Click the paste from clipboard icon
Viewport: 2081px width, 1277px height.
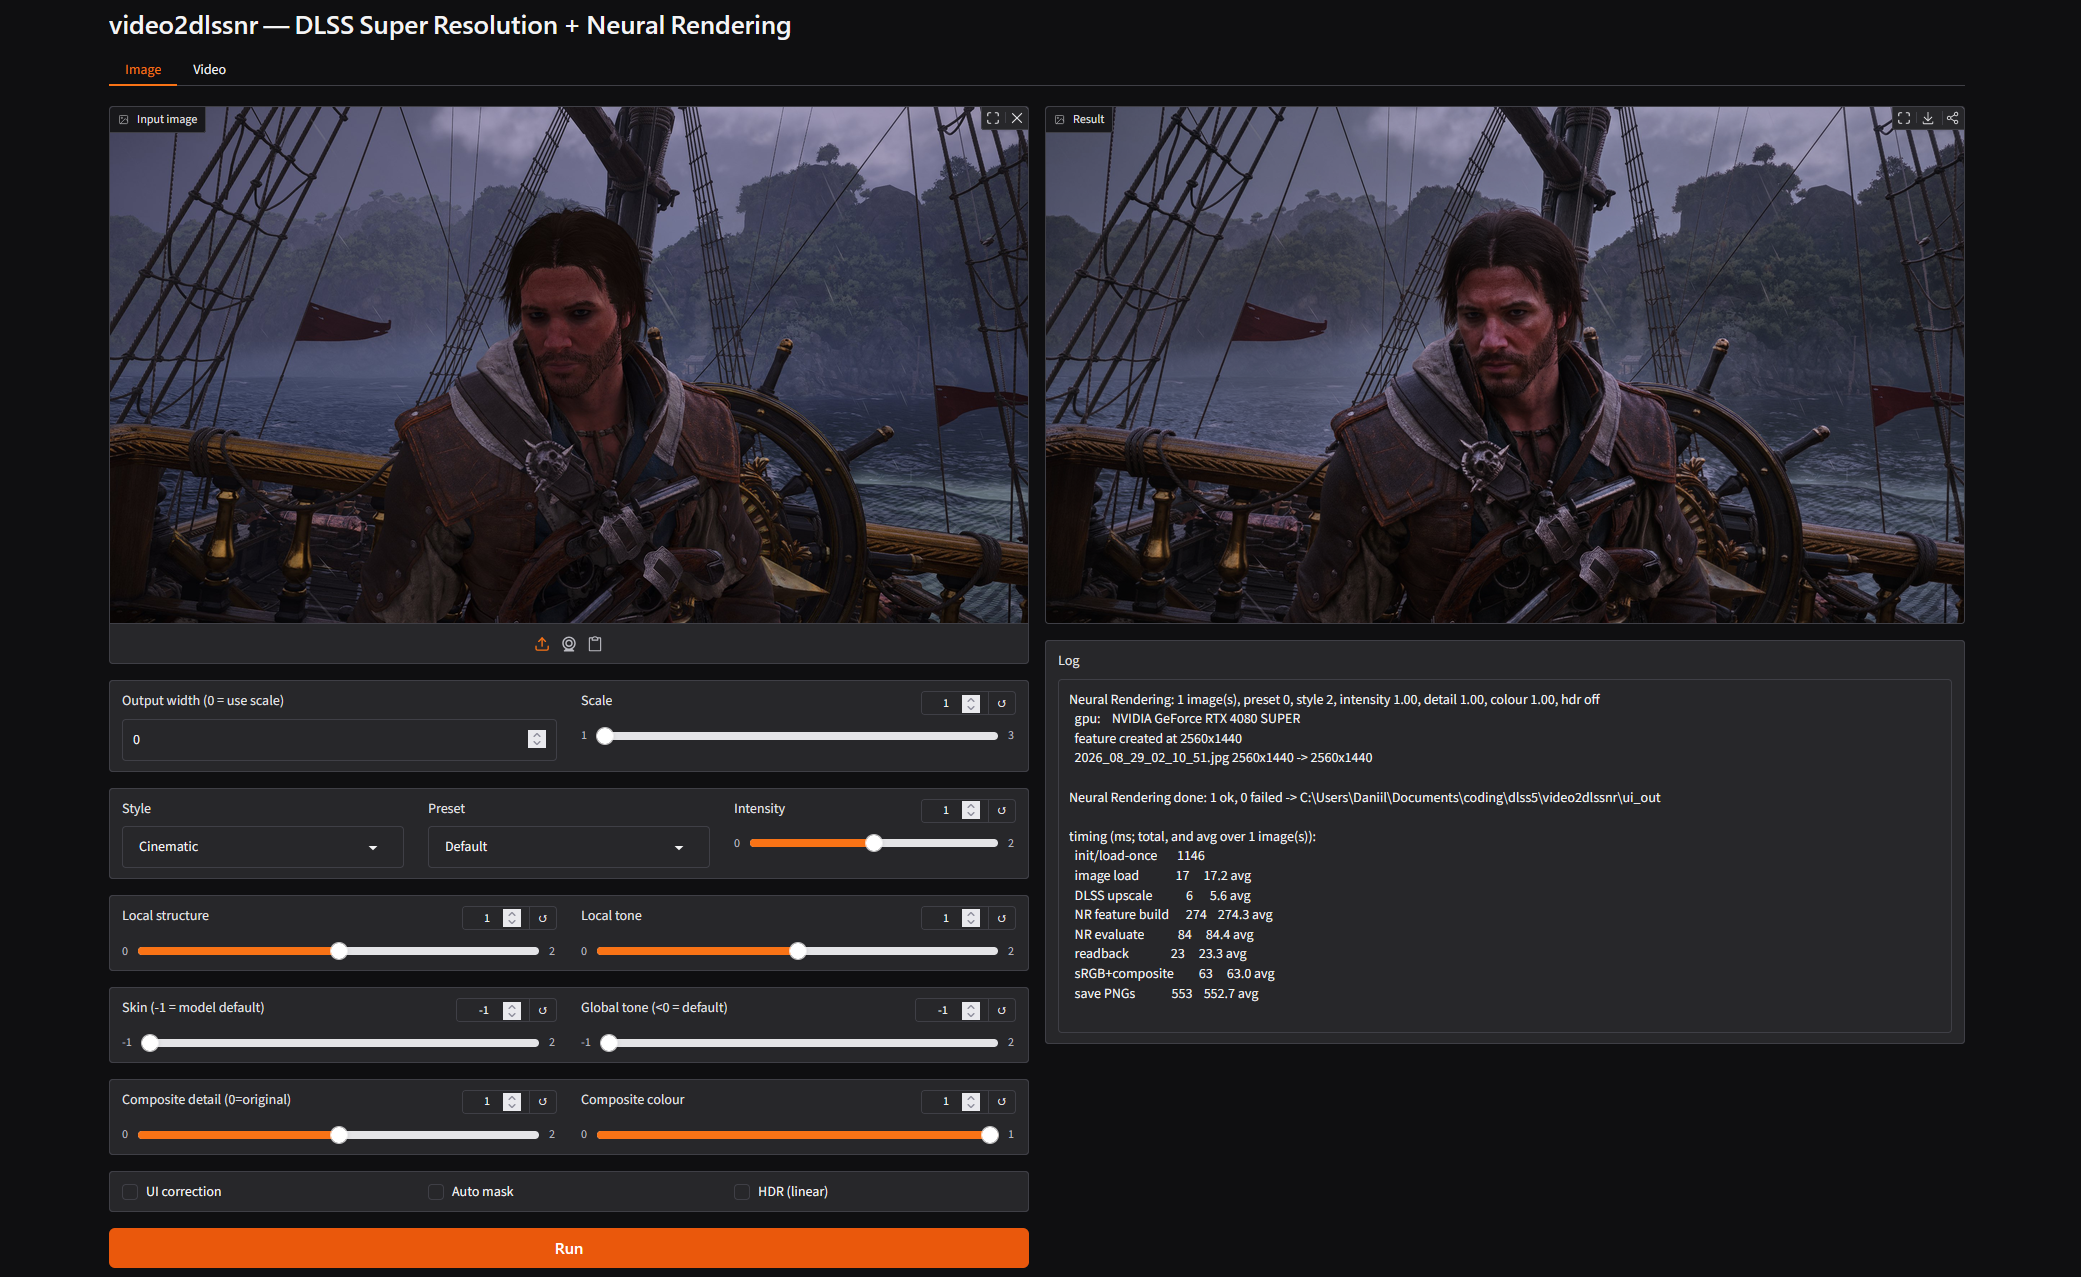click(x=595, y=644)
